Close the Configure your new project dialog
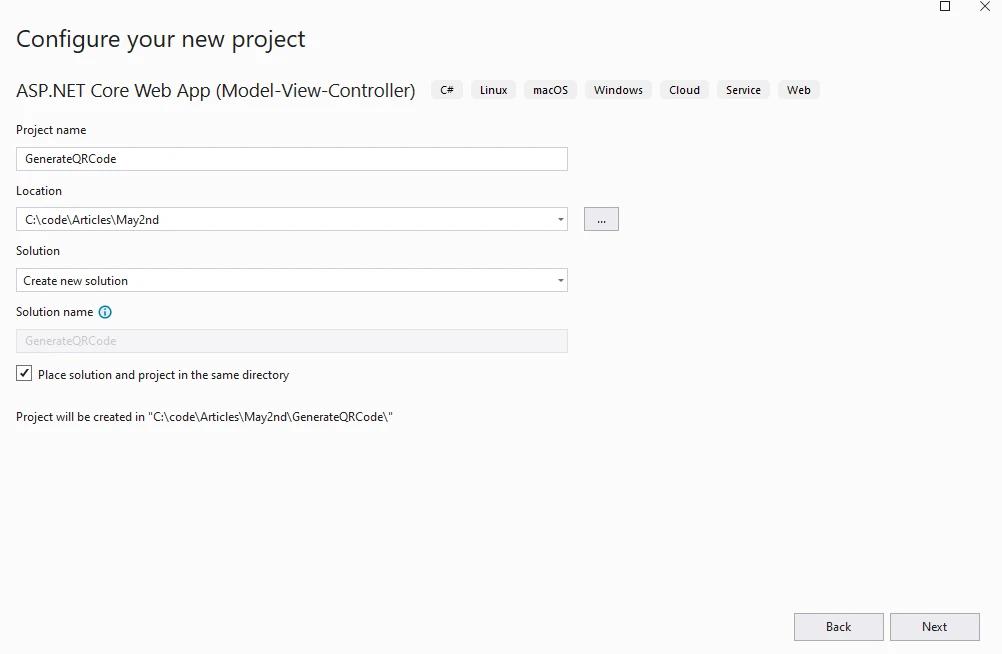Screen dimensions: 1002x654 tap(984, 6)
